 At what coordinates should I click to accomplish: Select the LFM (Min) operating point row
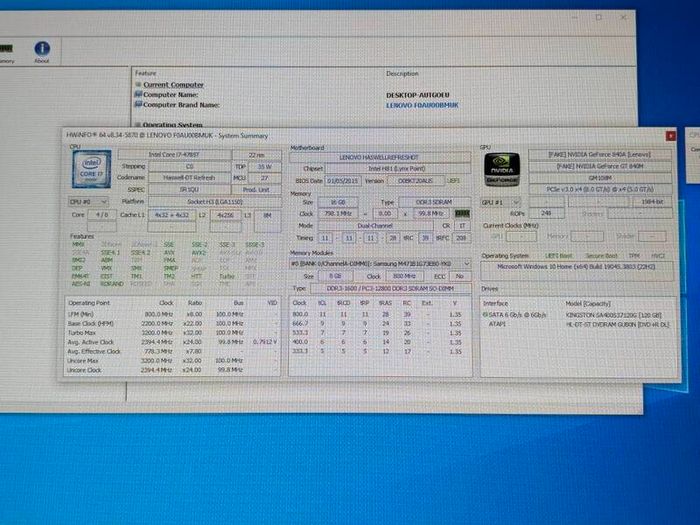(x=172, y=314)
